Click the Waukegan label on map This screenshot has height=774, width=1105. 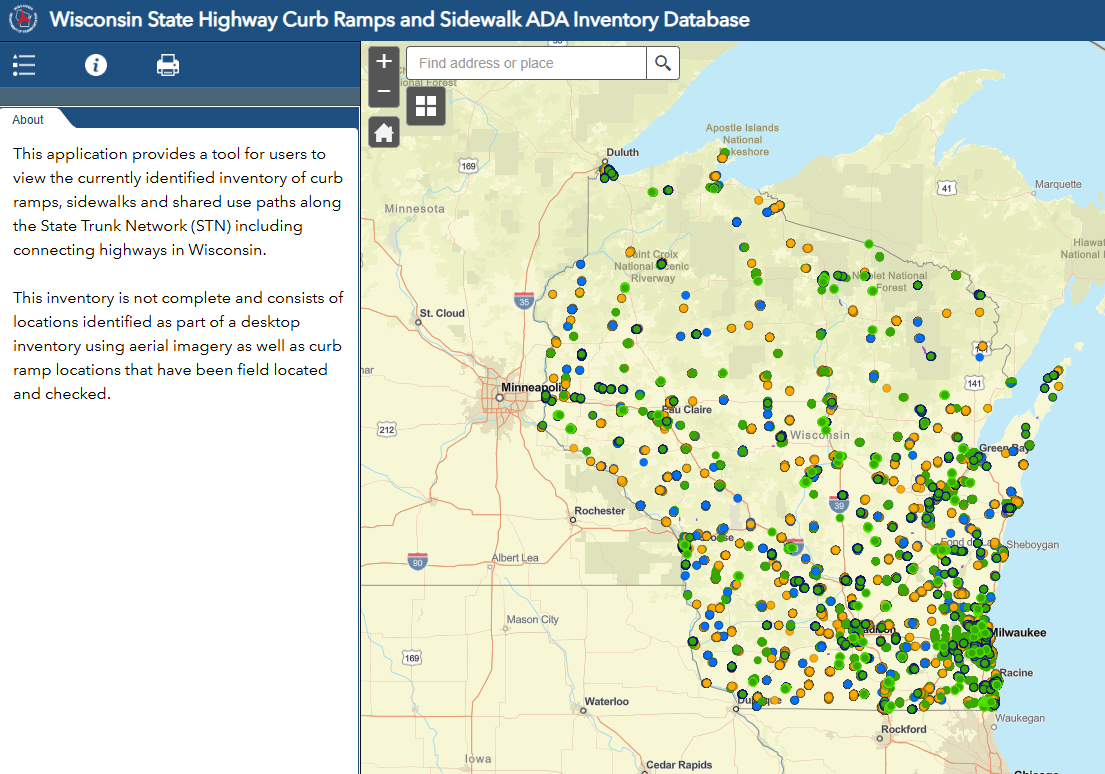pos(1020,718)
